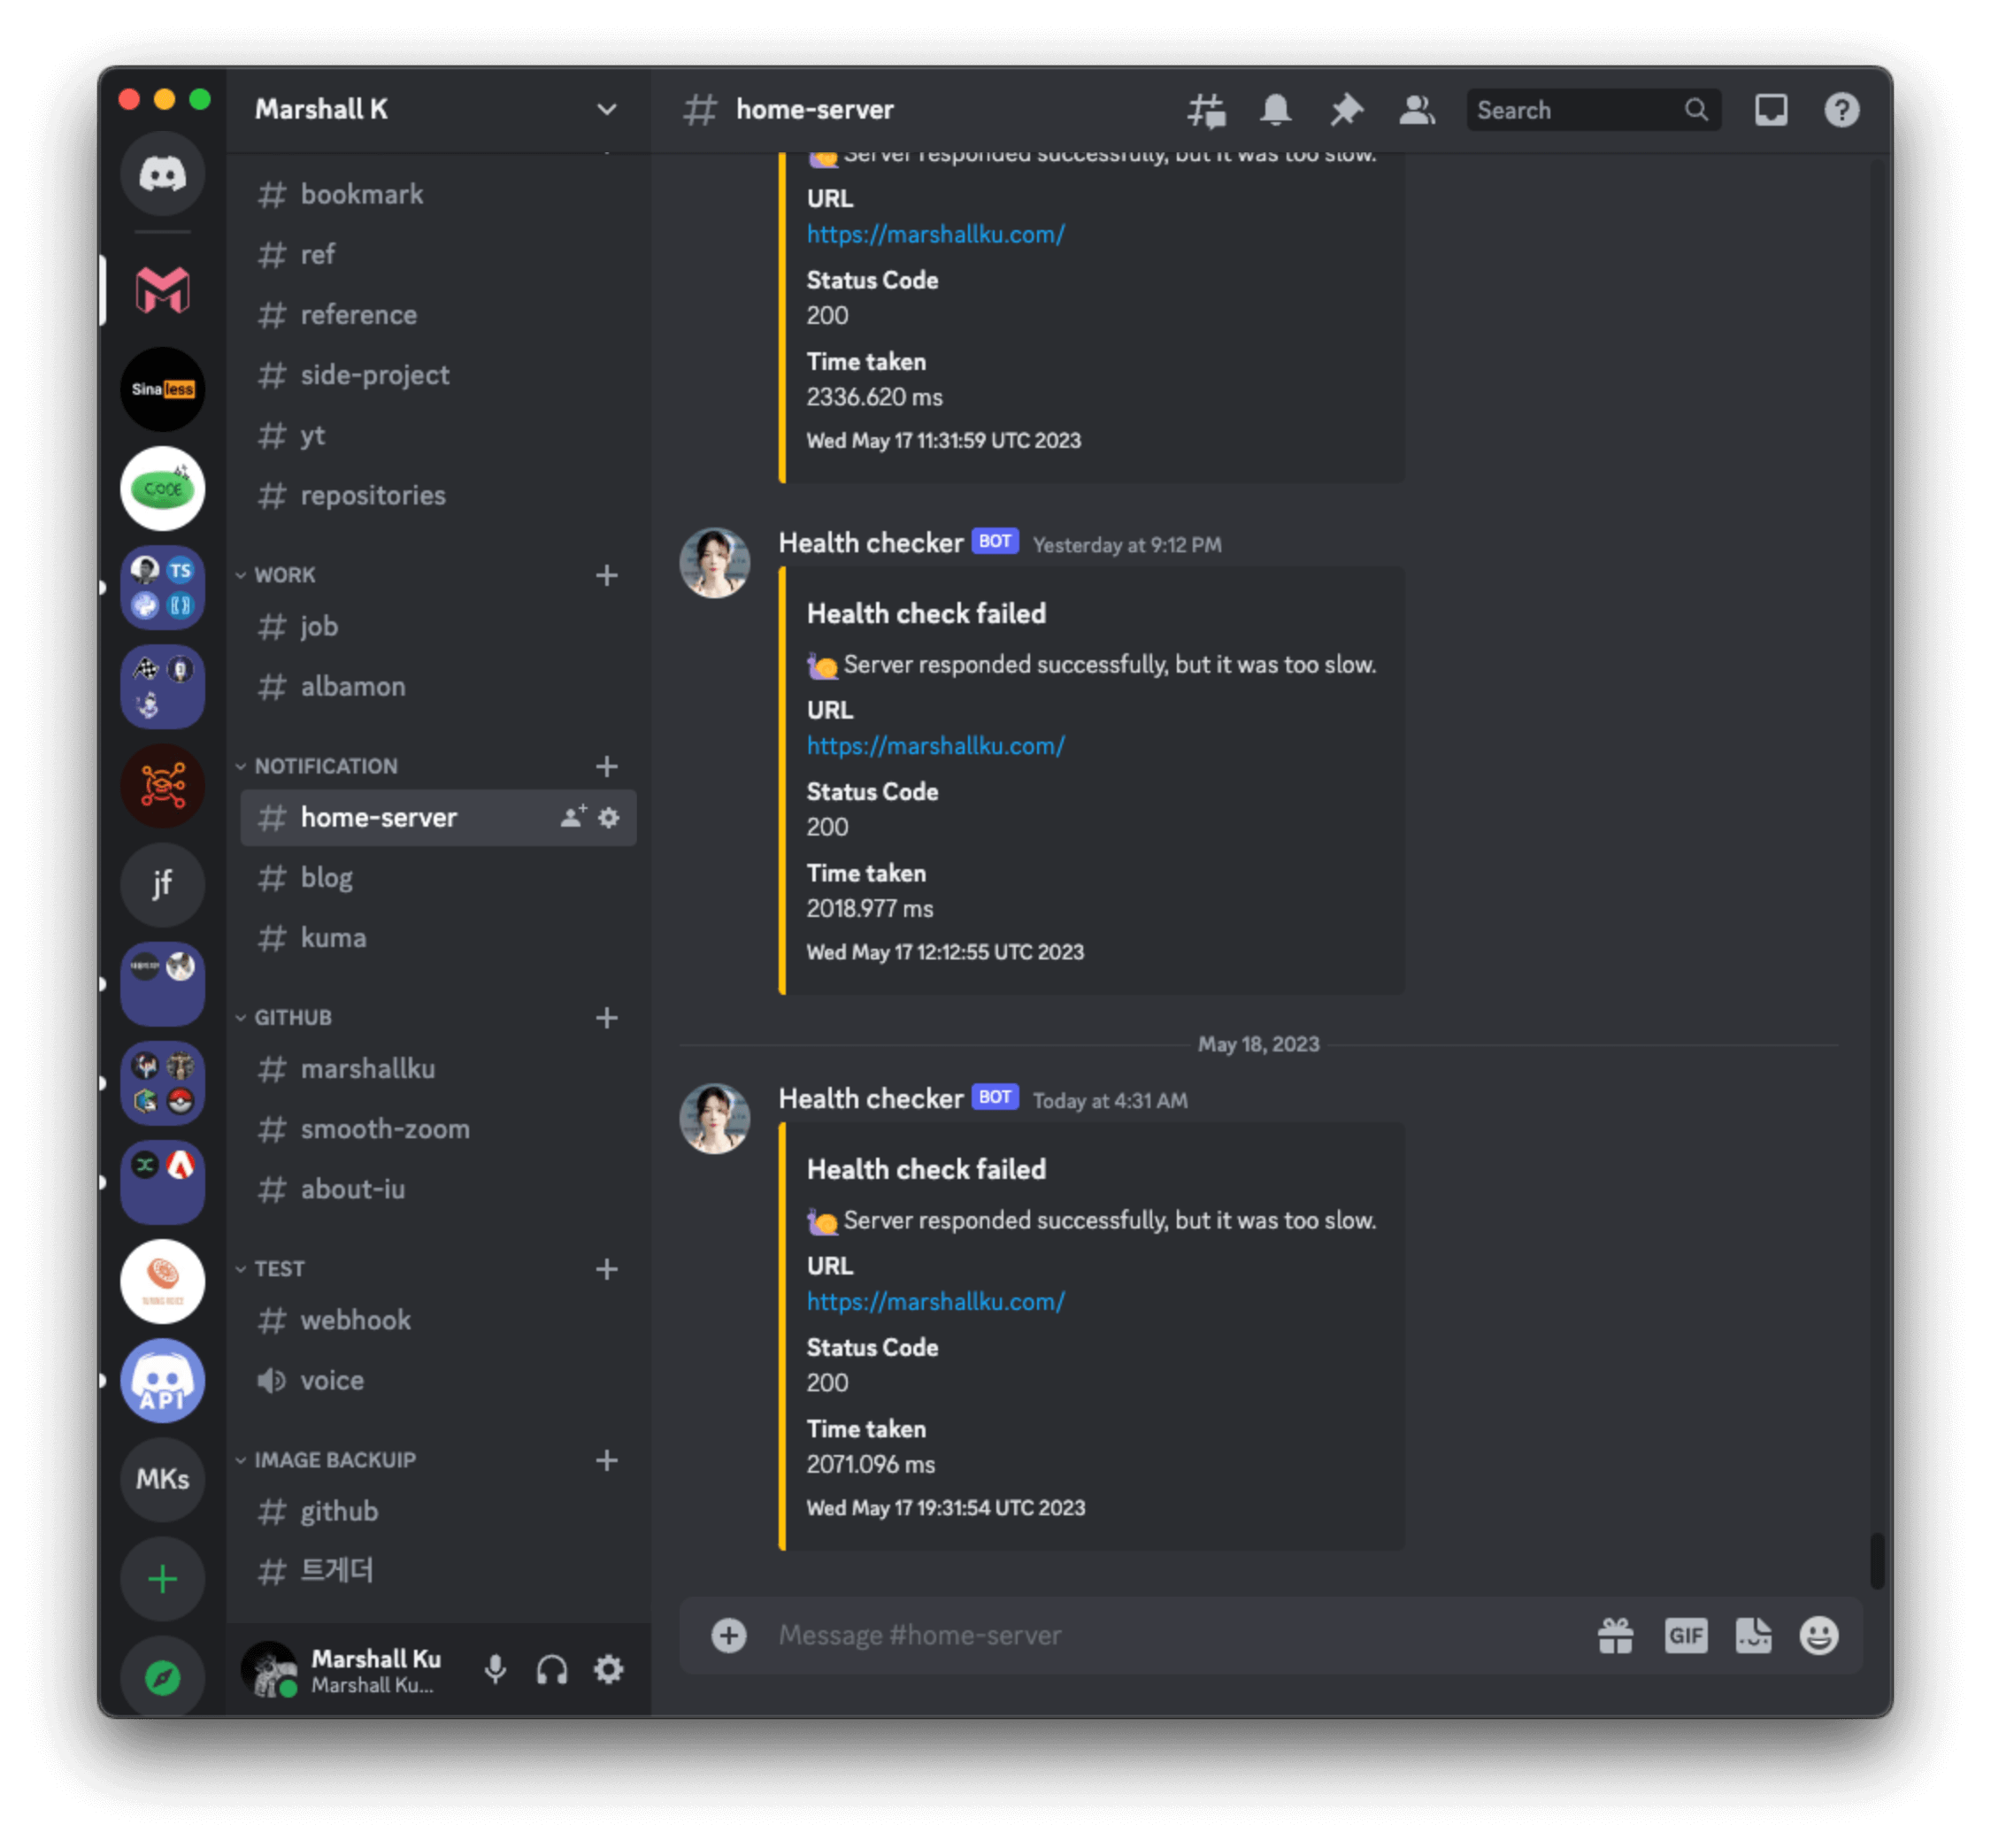The image size is (1991, 1848).
Task: Open the Threads icon in header
Action: tap(1206, 110)
